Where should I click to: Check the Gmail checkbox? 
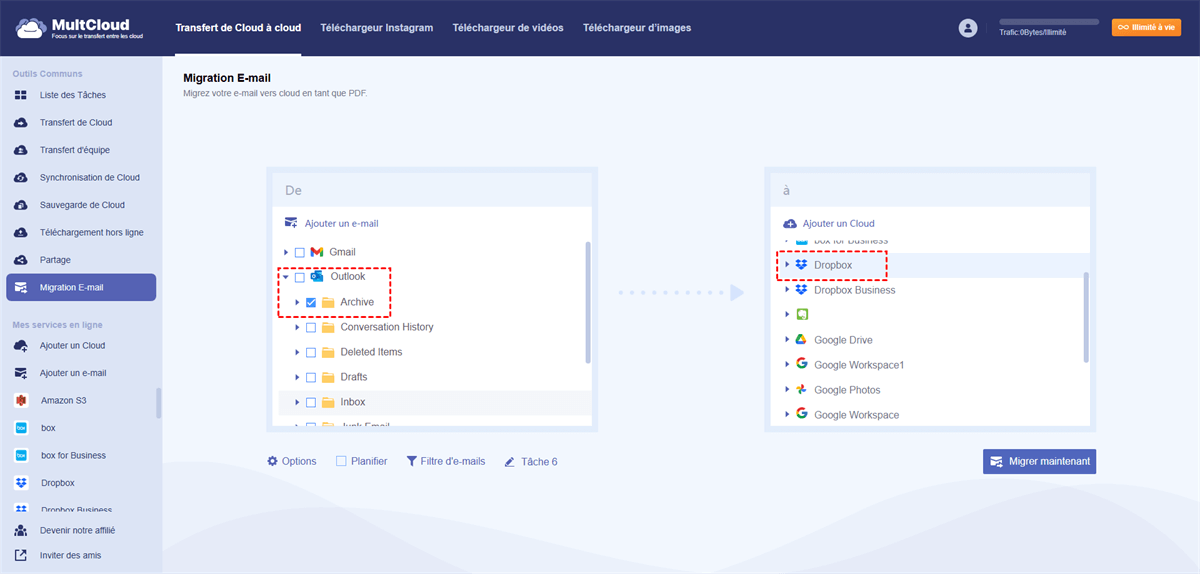point(300,252)
